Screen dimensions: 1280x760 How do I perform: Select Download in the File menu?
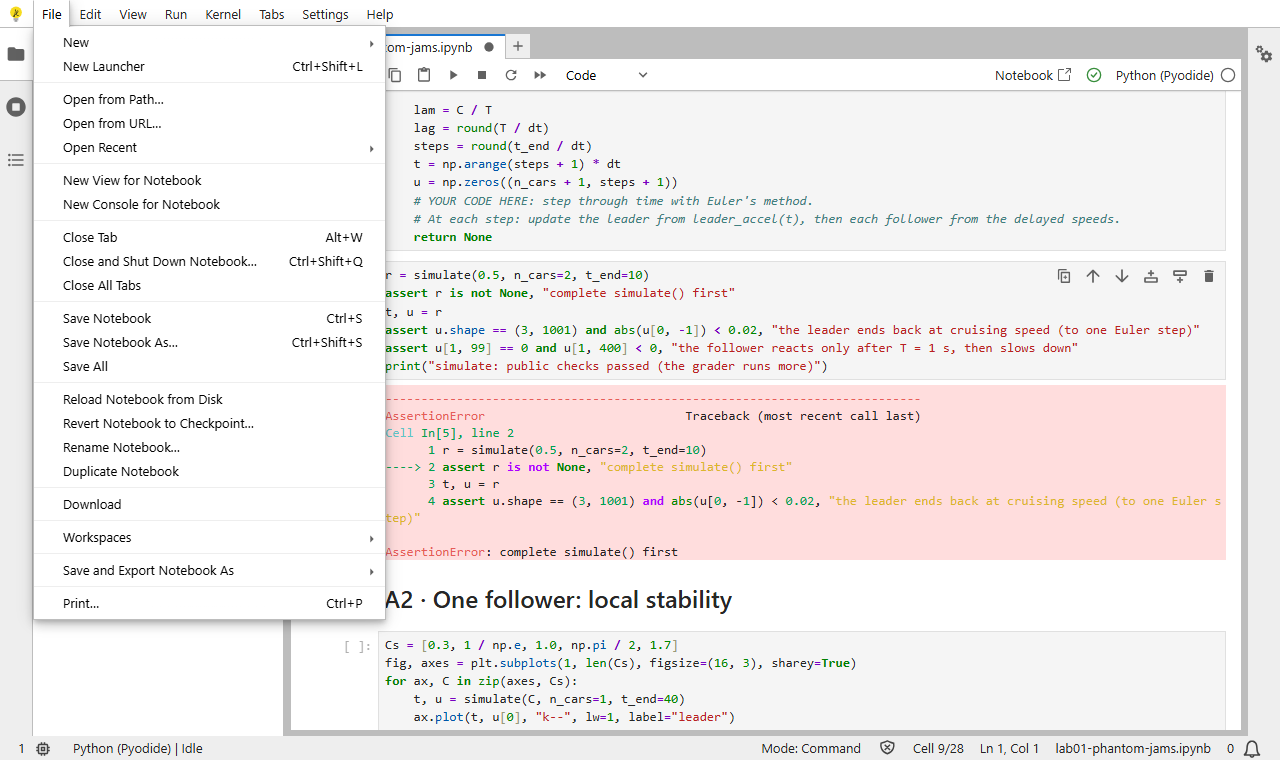209,504
